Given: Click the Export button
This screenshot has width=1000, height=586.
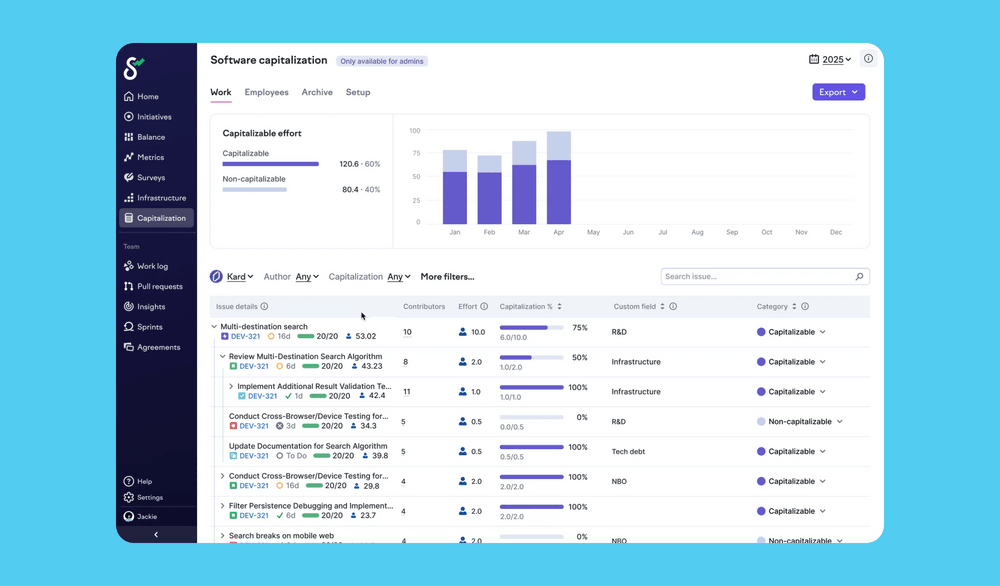Looking at the screenshot, I should coord(839,91).
